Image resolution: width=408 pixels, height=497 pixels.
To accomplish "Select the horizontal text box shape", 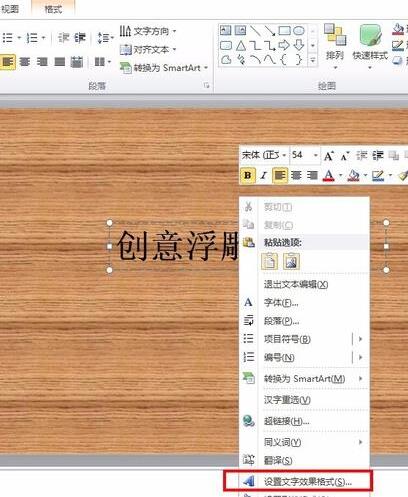I will (226, 31).
